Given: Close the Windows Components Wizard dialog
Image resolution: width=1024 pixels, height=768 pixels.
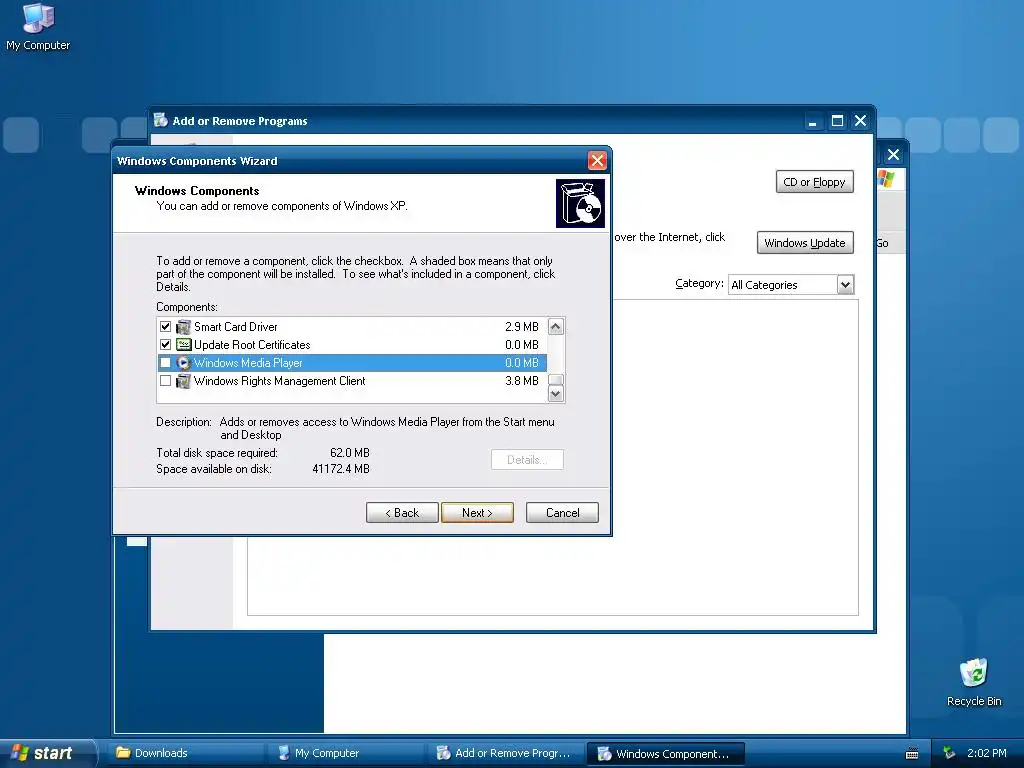Looking at the screenshot, I should (x=597, y=161).
